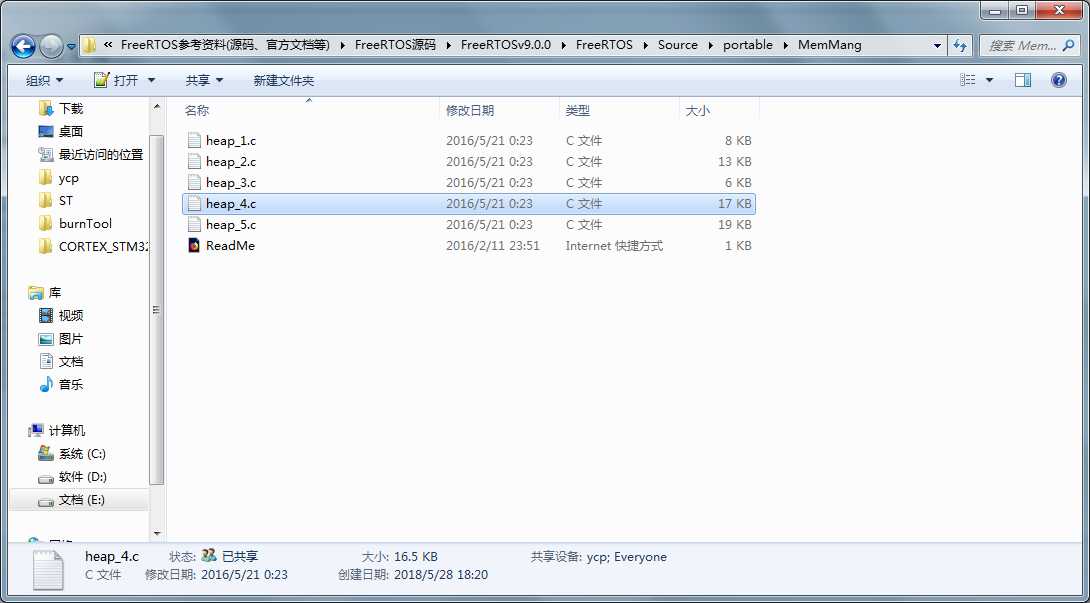Open the ST folder in the sidebar
This screenshot has height=603, width=1090.
coord(56,200)
